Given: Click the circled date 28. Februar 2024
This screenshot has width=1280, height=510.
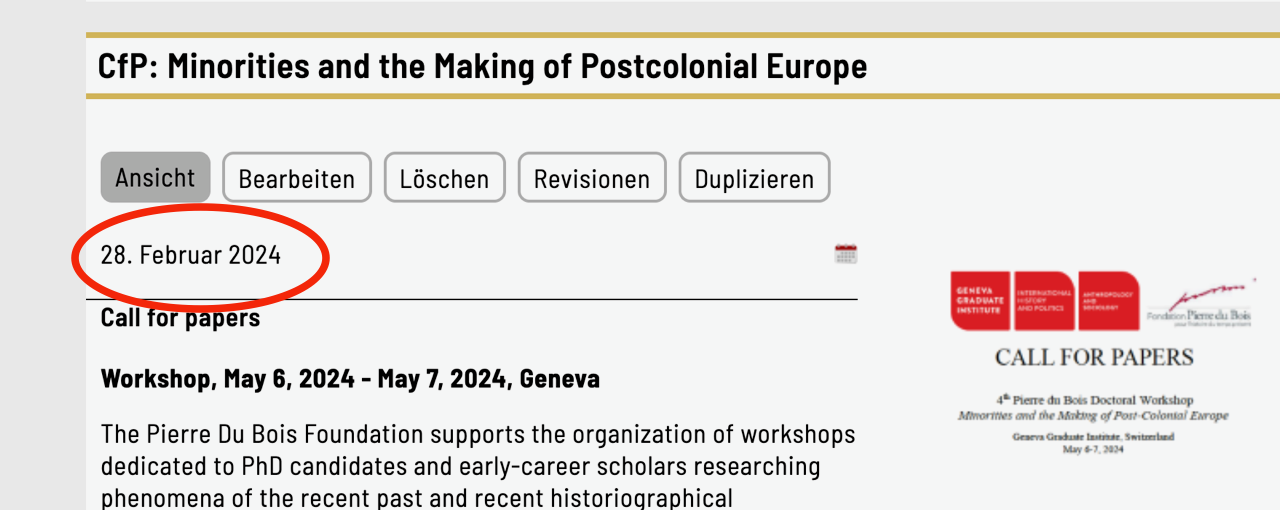Looking at the screenshot, I should 191,255.
